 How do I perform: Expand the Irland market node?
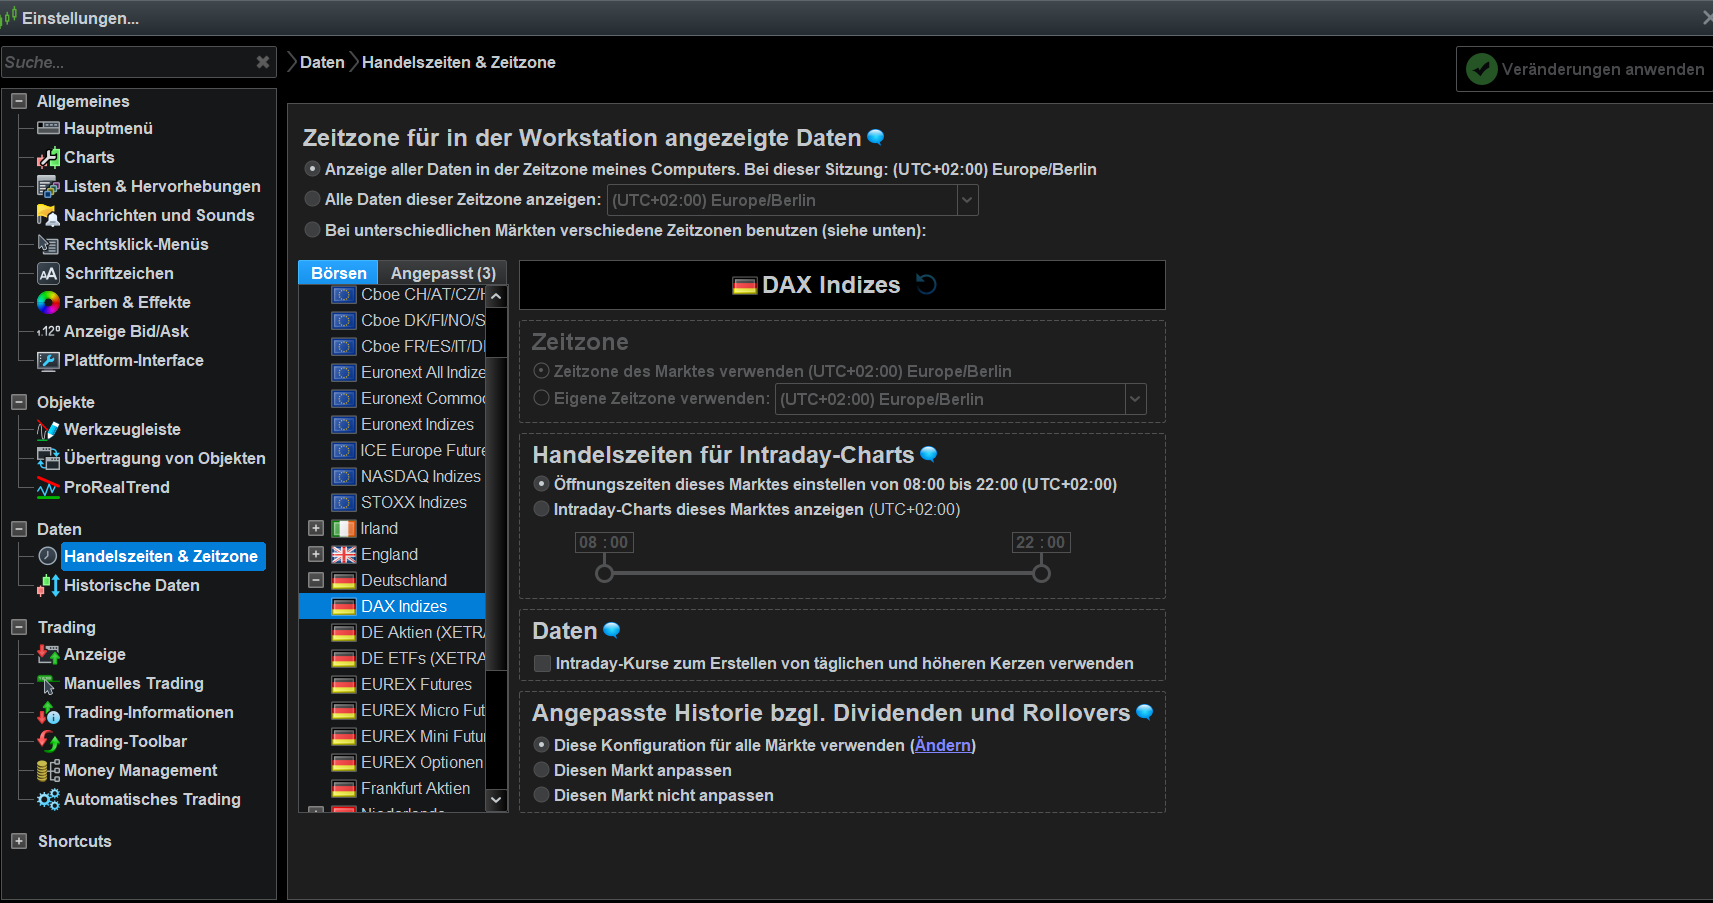click(x=316, y=528)
